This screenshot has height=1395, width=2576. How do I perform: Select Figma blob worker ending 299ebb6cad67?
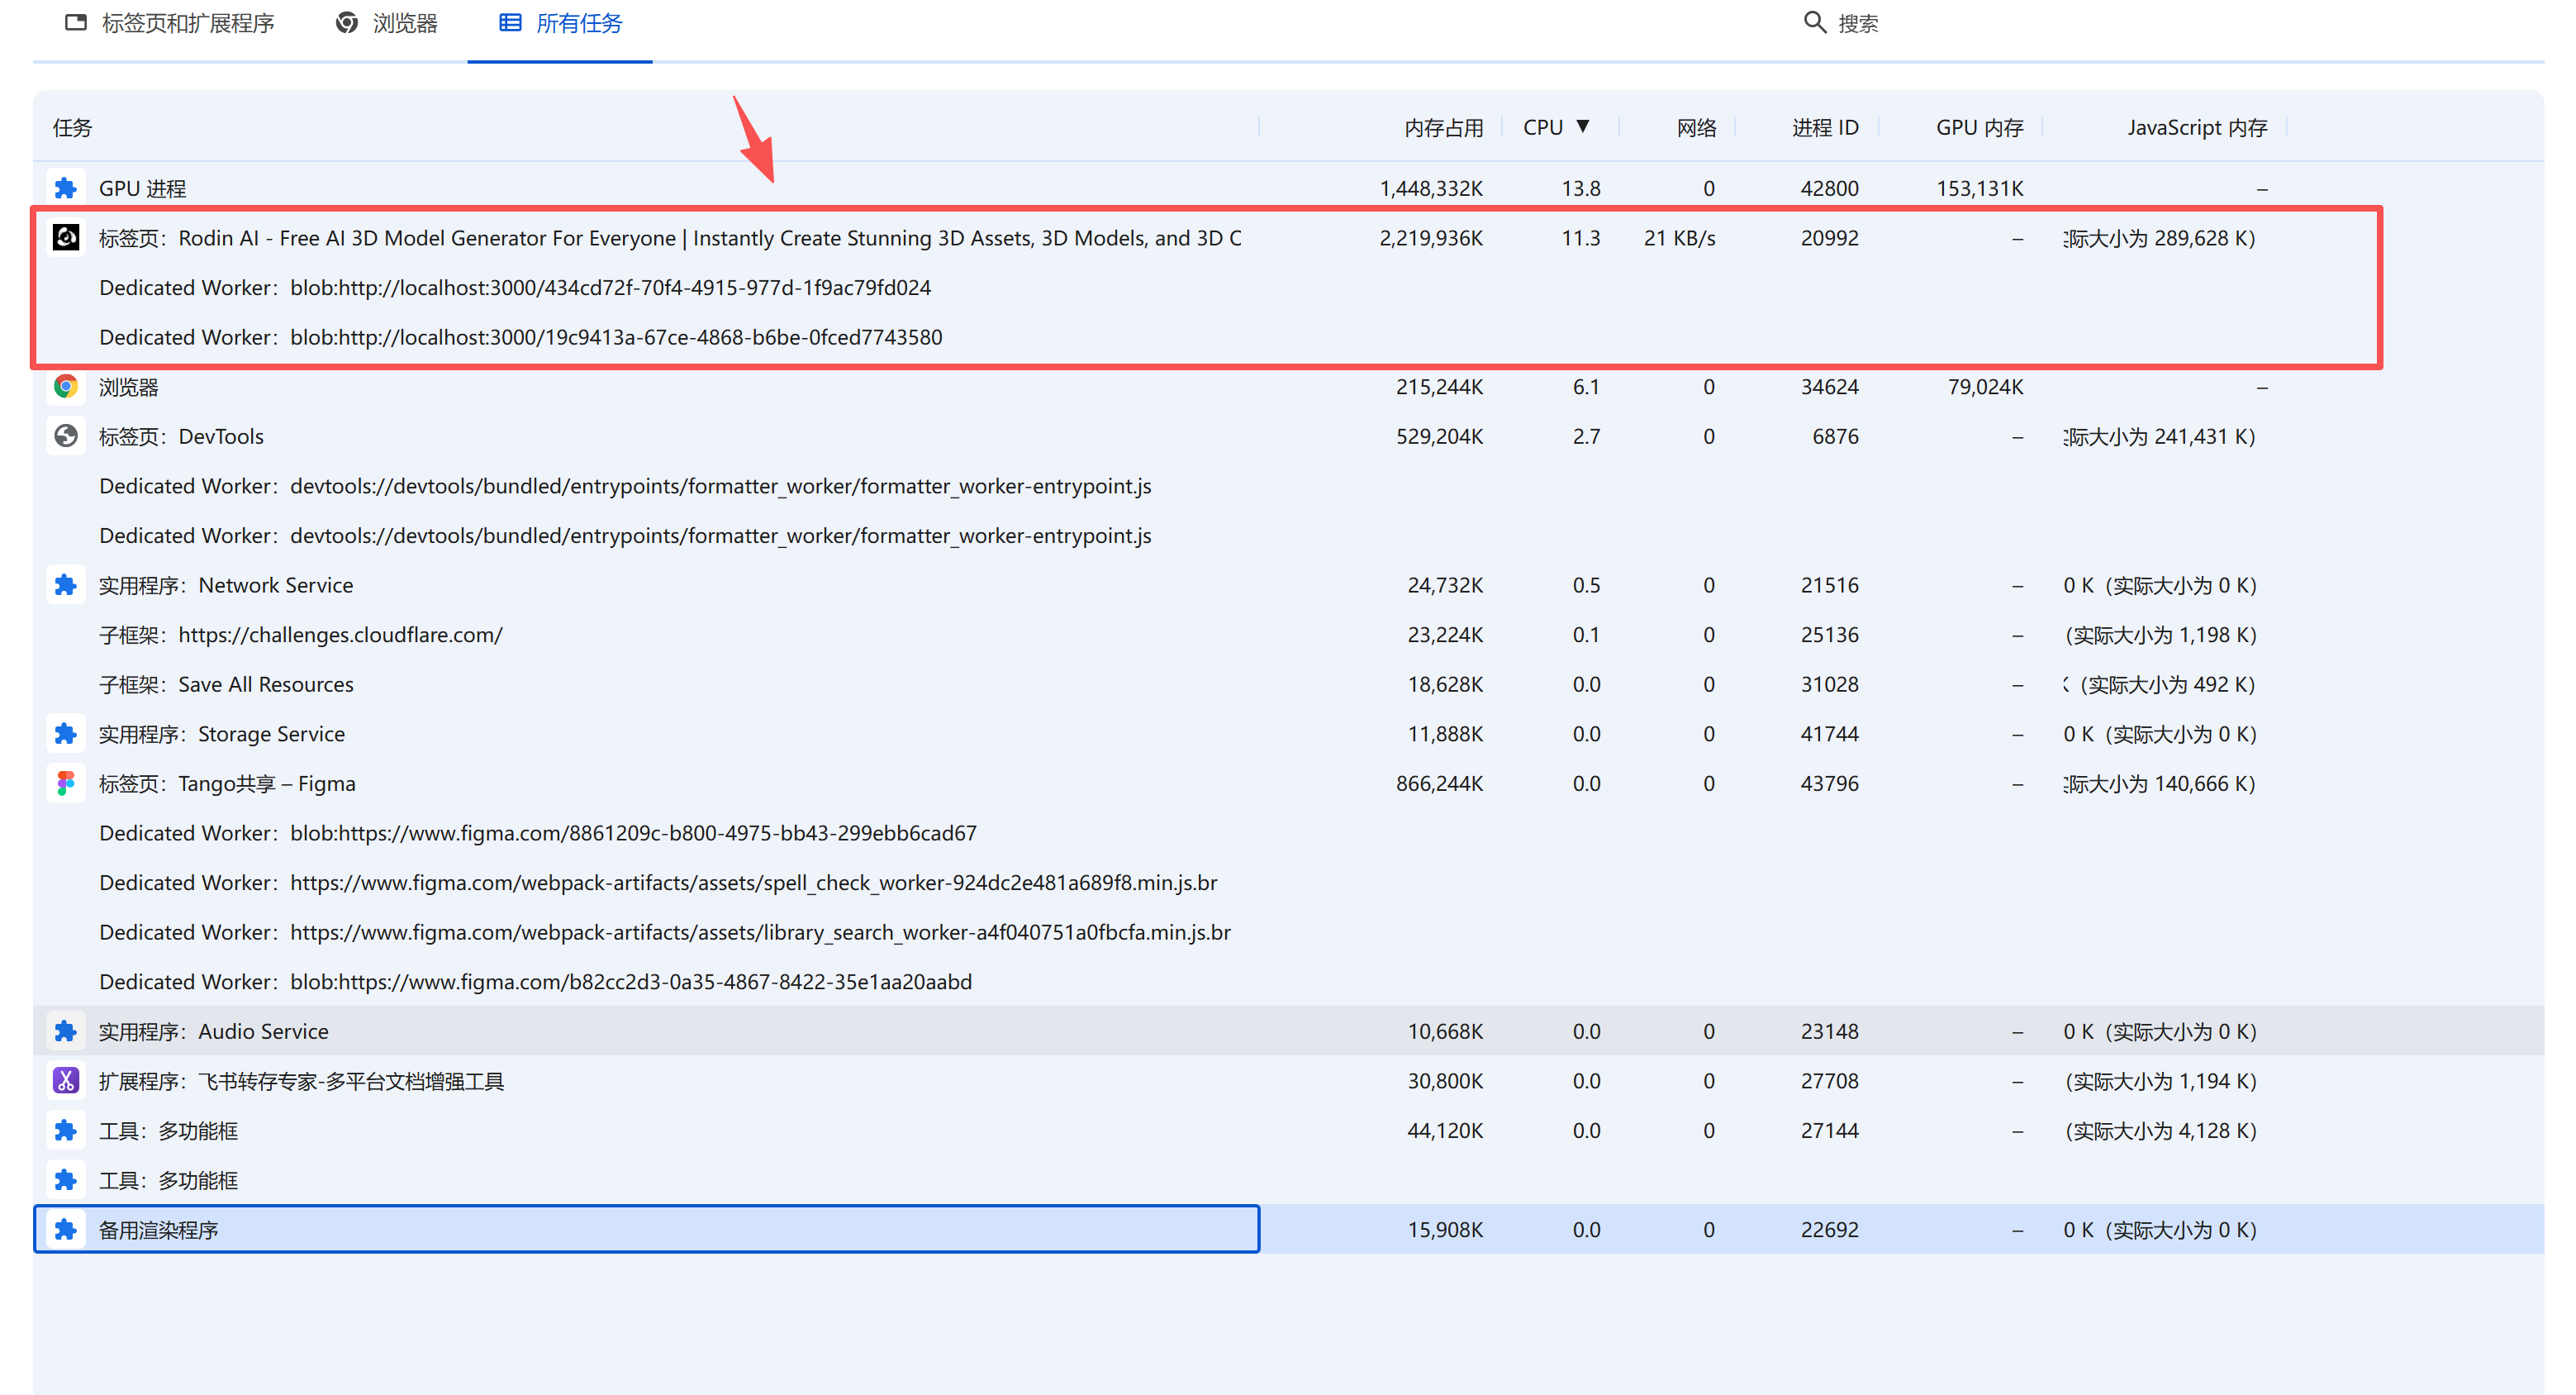(x=1288, y=833)
